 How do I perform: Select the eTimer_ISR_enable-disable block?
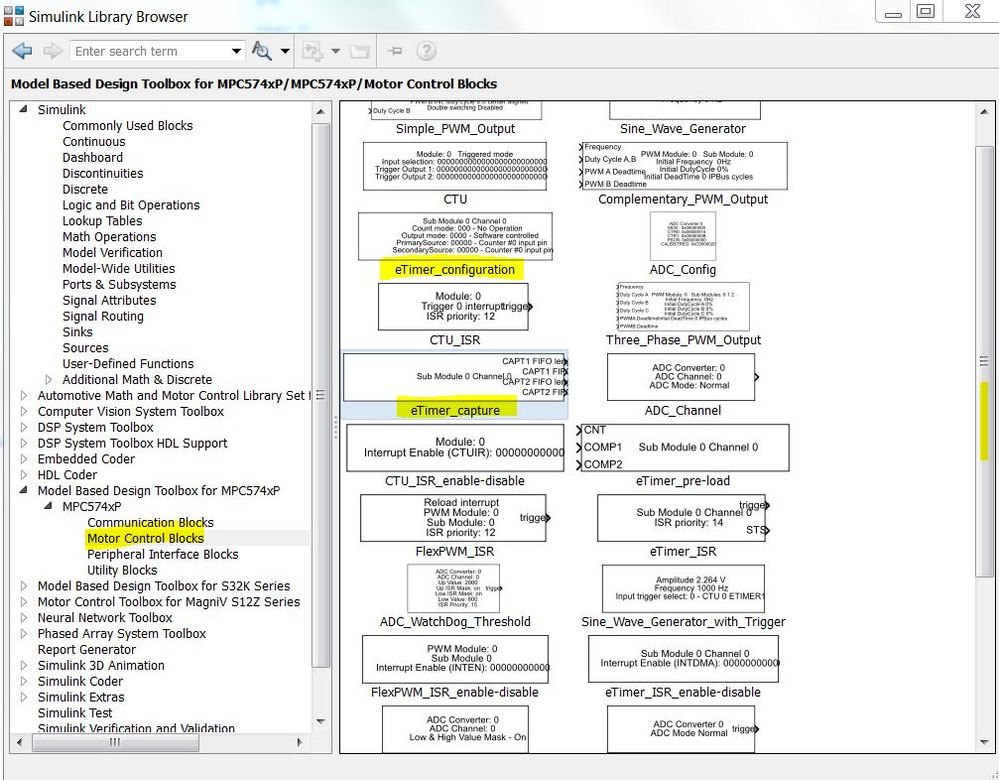click(x=683, y=660)
